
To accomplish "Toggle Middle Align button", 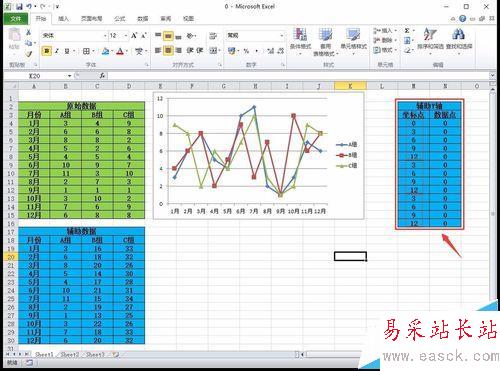I will (168, 35).
